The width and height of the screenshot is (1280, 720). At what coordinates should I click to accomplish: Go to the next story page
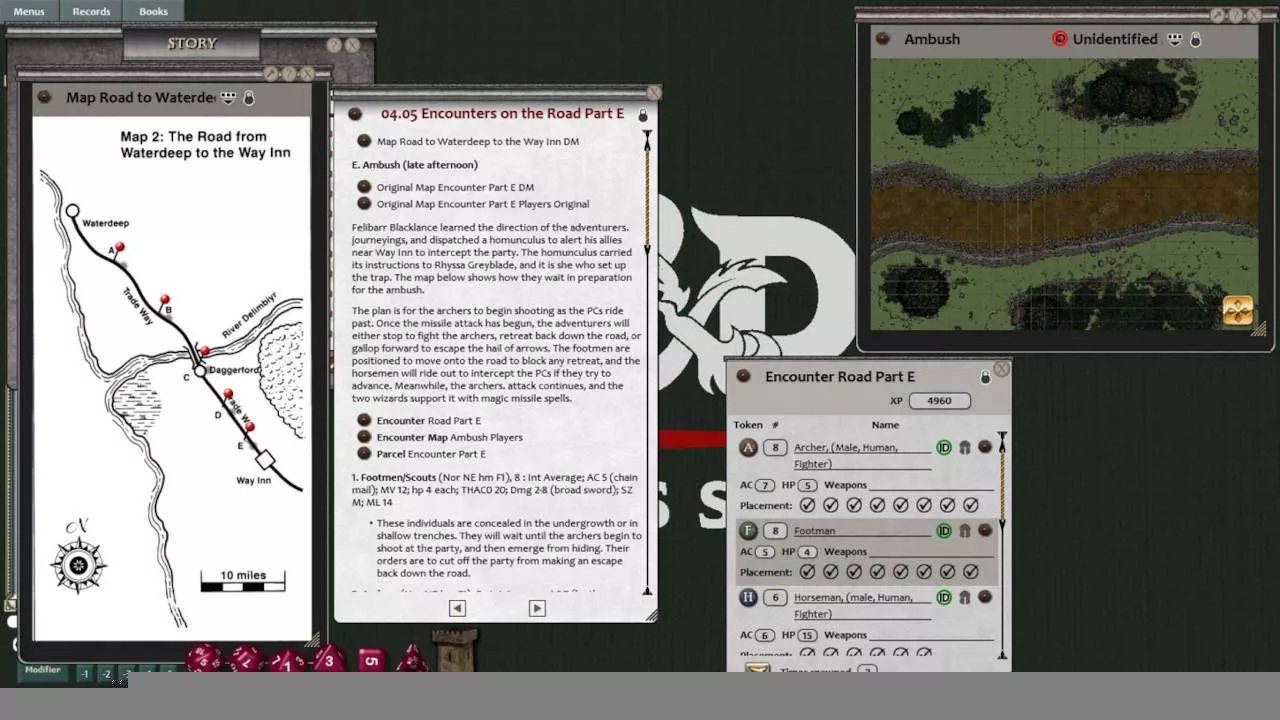point(537,608)
